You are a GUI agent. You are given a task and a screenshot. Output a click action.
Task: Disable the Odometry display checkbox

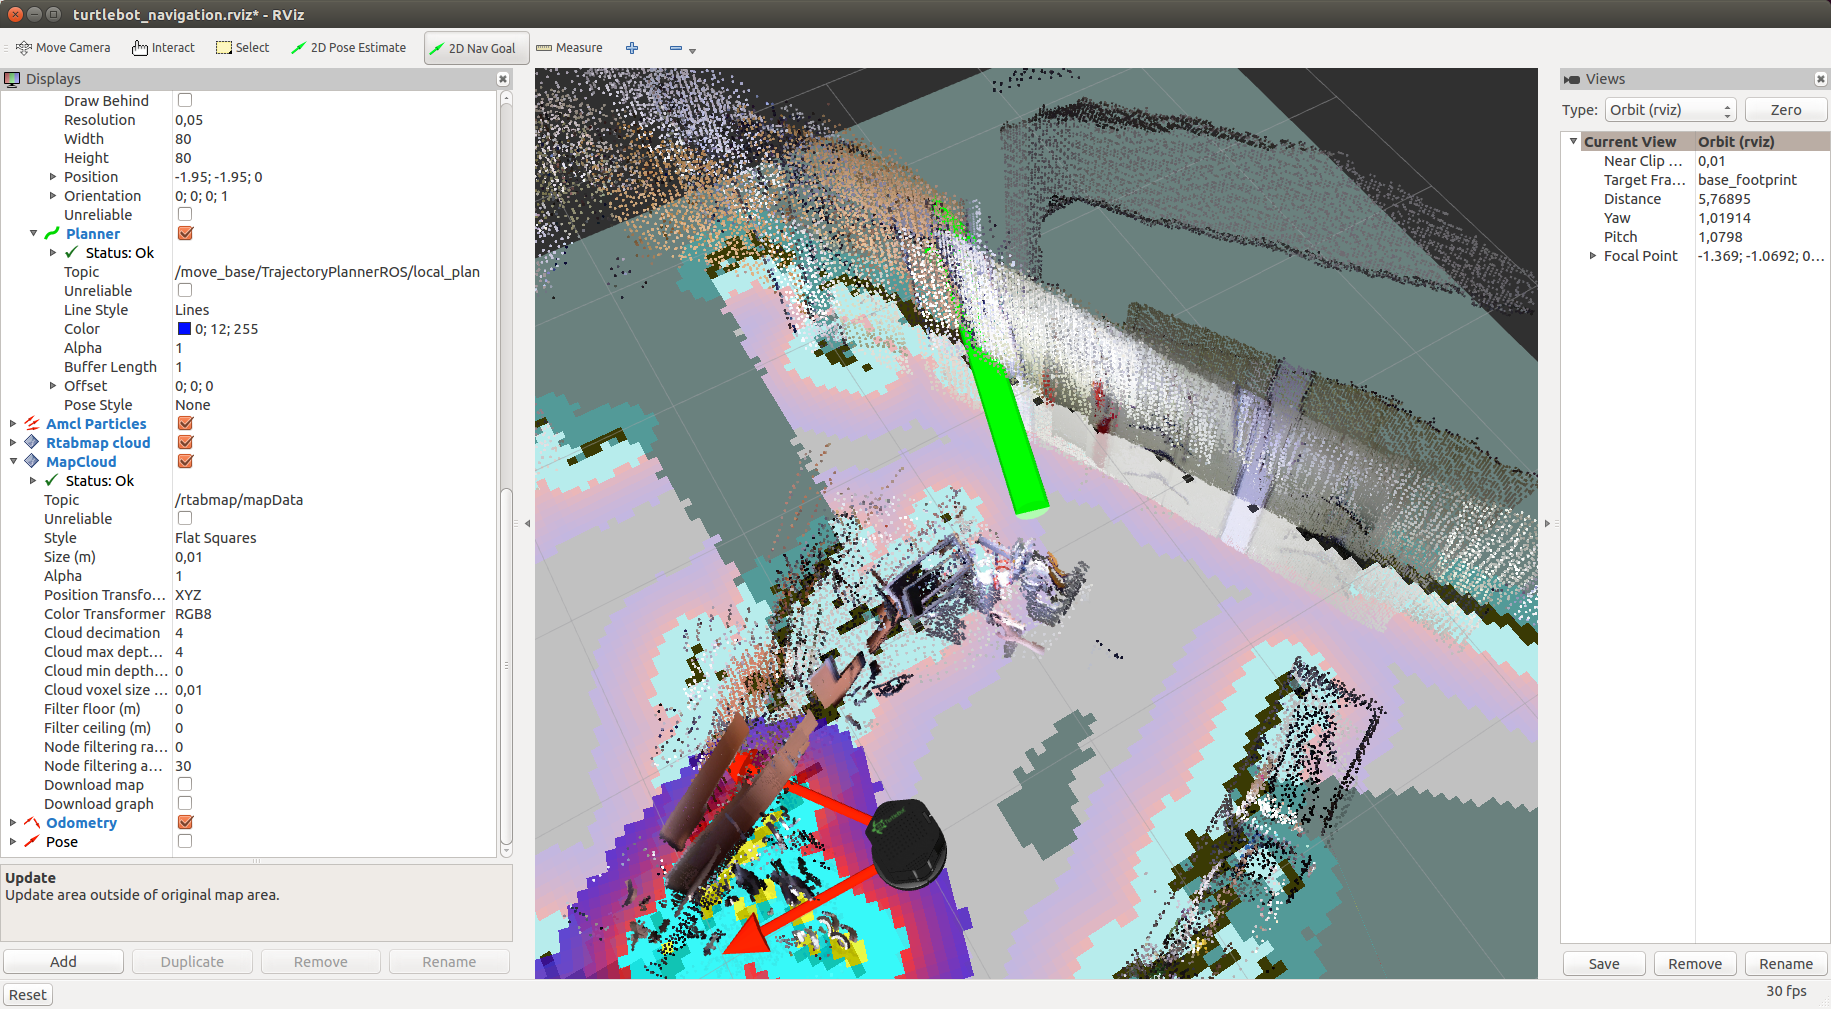(185, 822)
